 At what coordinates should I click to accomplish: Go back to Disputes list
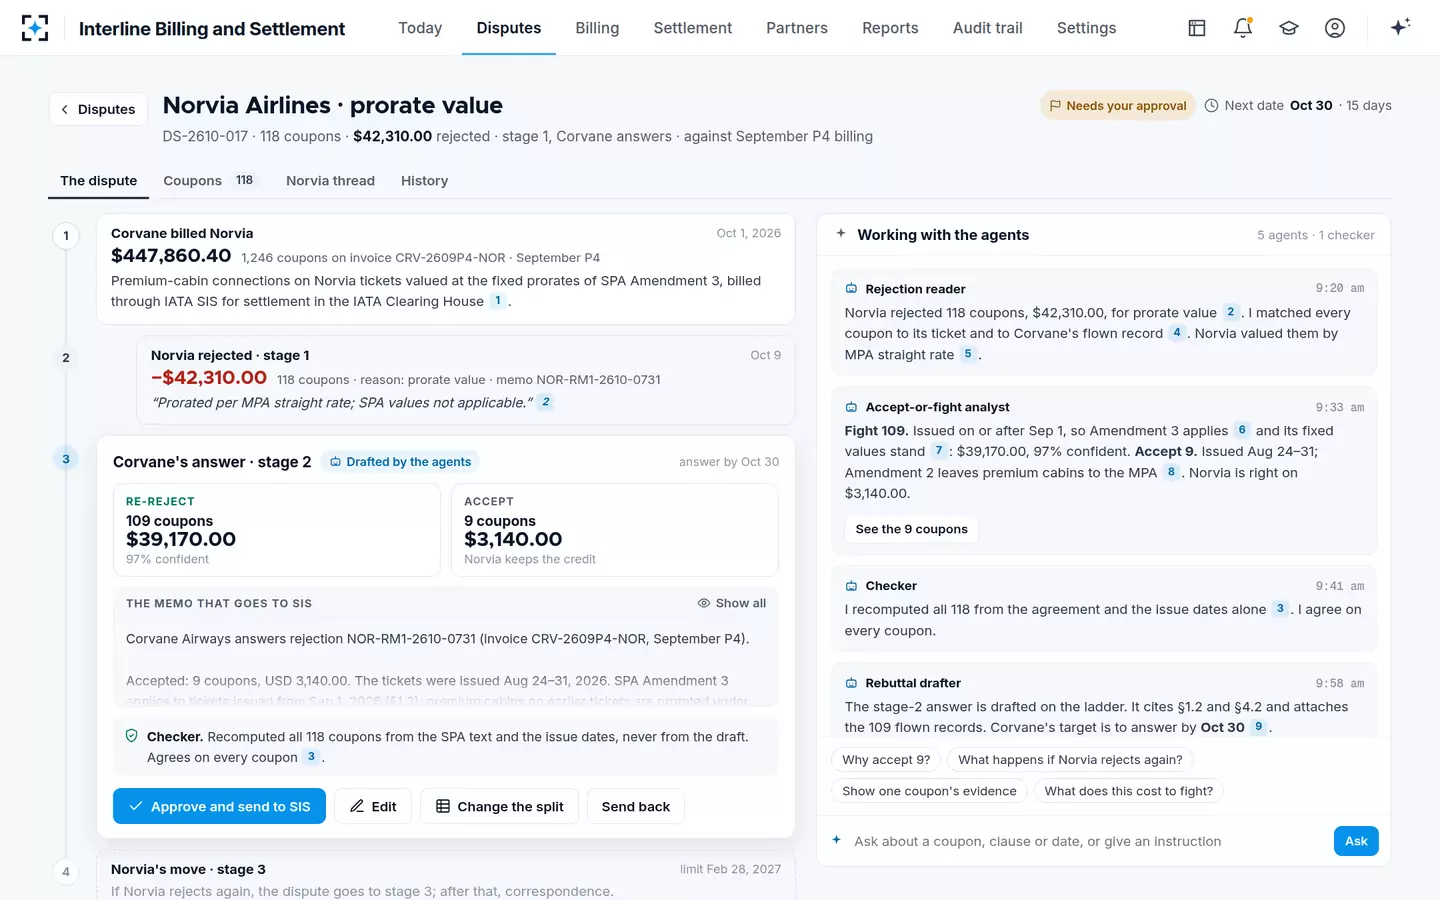pyautogui.click(x=98, y=109)
